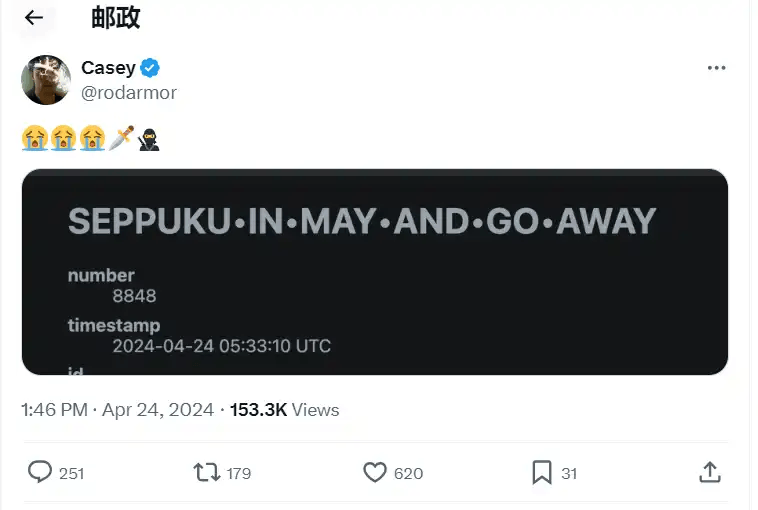
Task: Open the more options ellipsis menu
Action: pyautogui.click(x=716, y=68)
